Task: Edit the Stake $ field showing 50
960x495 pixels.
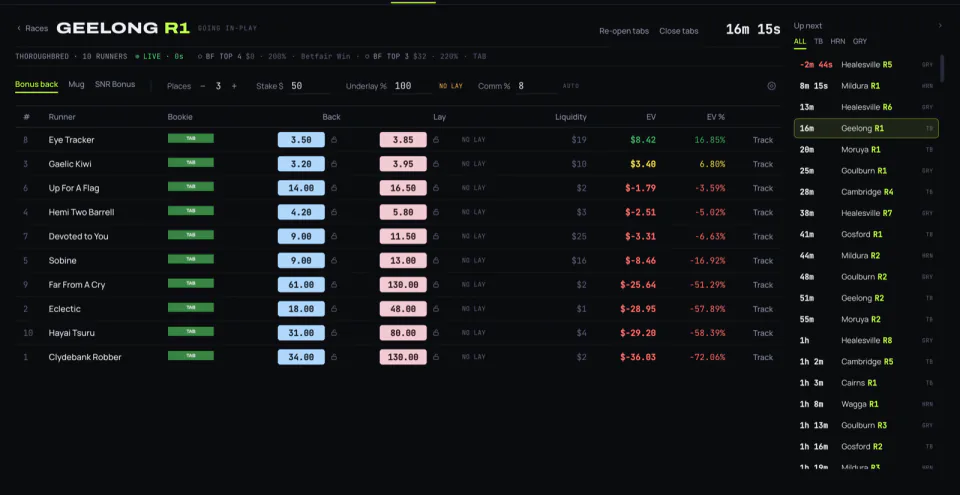Action: (x=309, y=86)
